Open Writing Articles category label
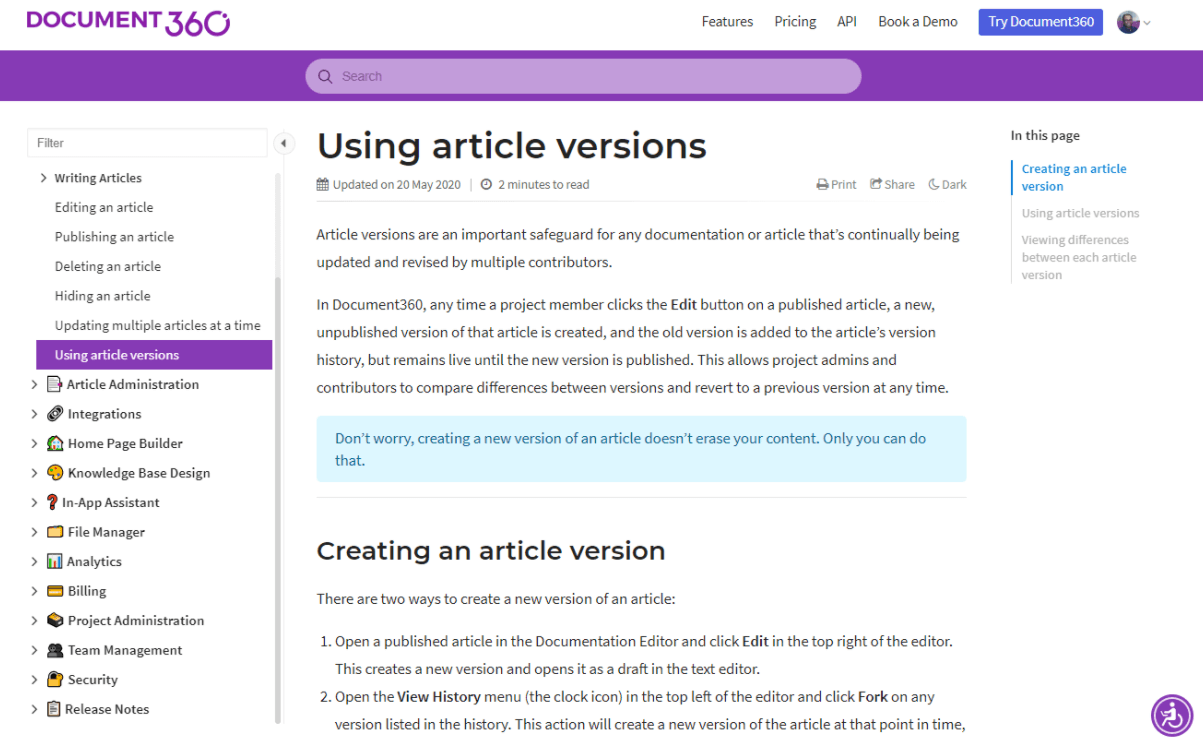Image resolution: width=1203 pixels, height=742 pixels. pyautogui.click(x=98, y=178)
